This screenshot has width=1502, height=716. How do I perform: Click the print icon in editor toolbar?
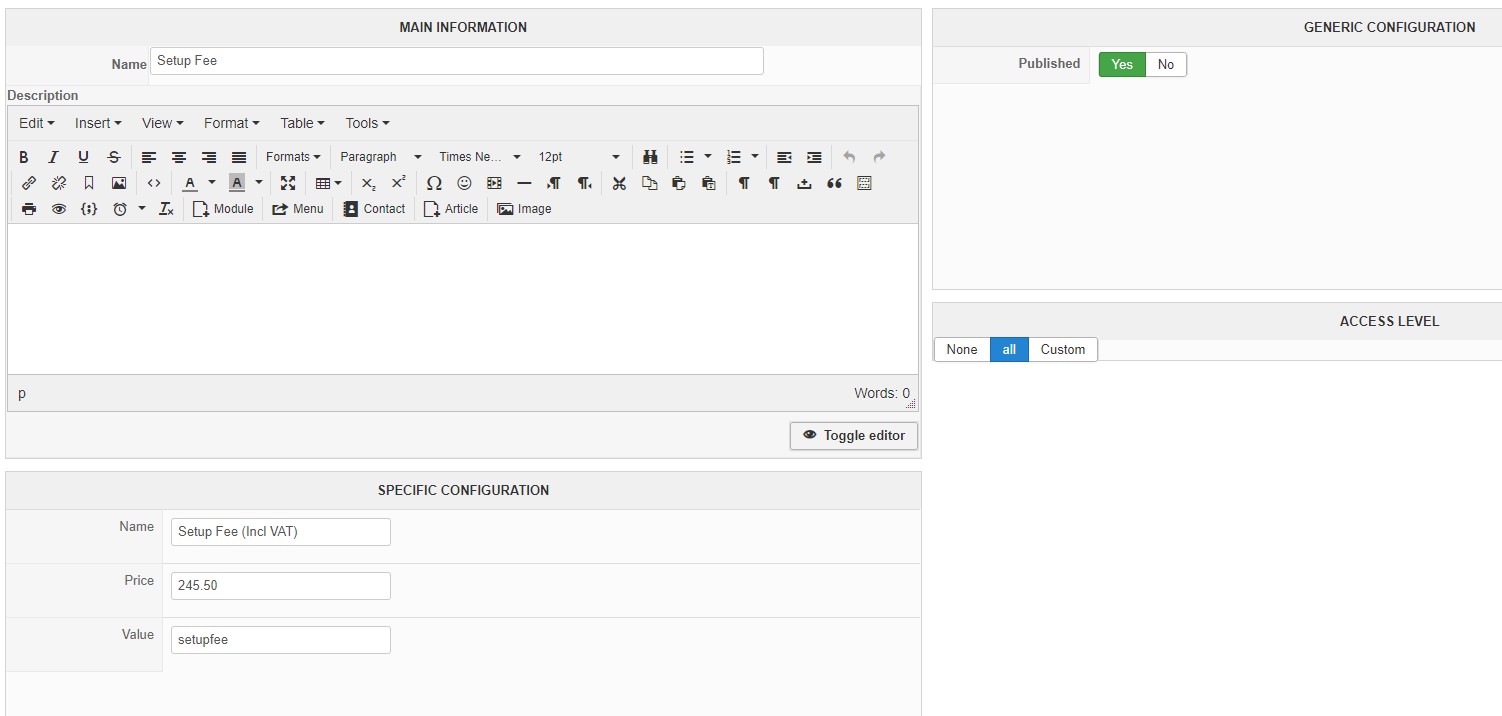pos(29,209)
